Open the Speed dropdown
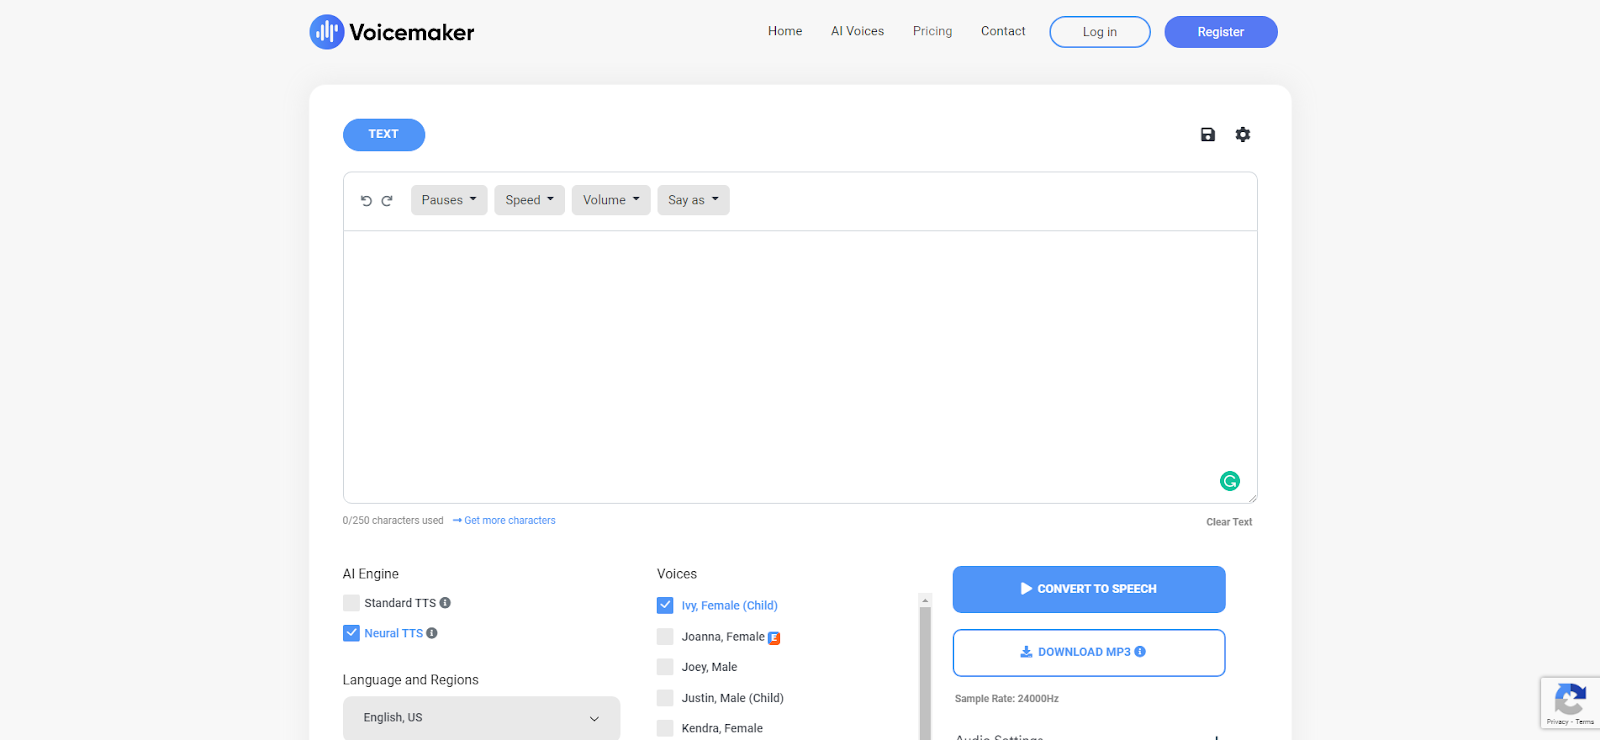 (x=529, y=200)
